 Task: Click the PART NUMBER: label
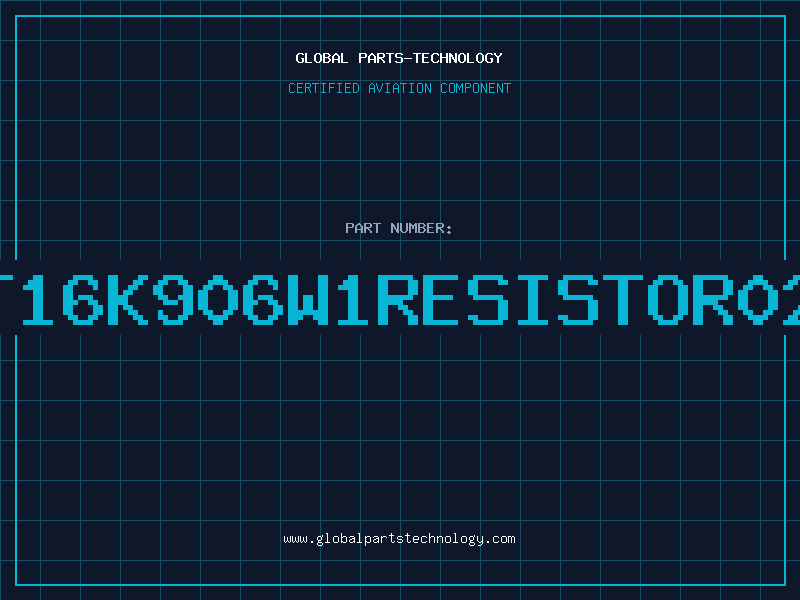(x=398, y=228)
